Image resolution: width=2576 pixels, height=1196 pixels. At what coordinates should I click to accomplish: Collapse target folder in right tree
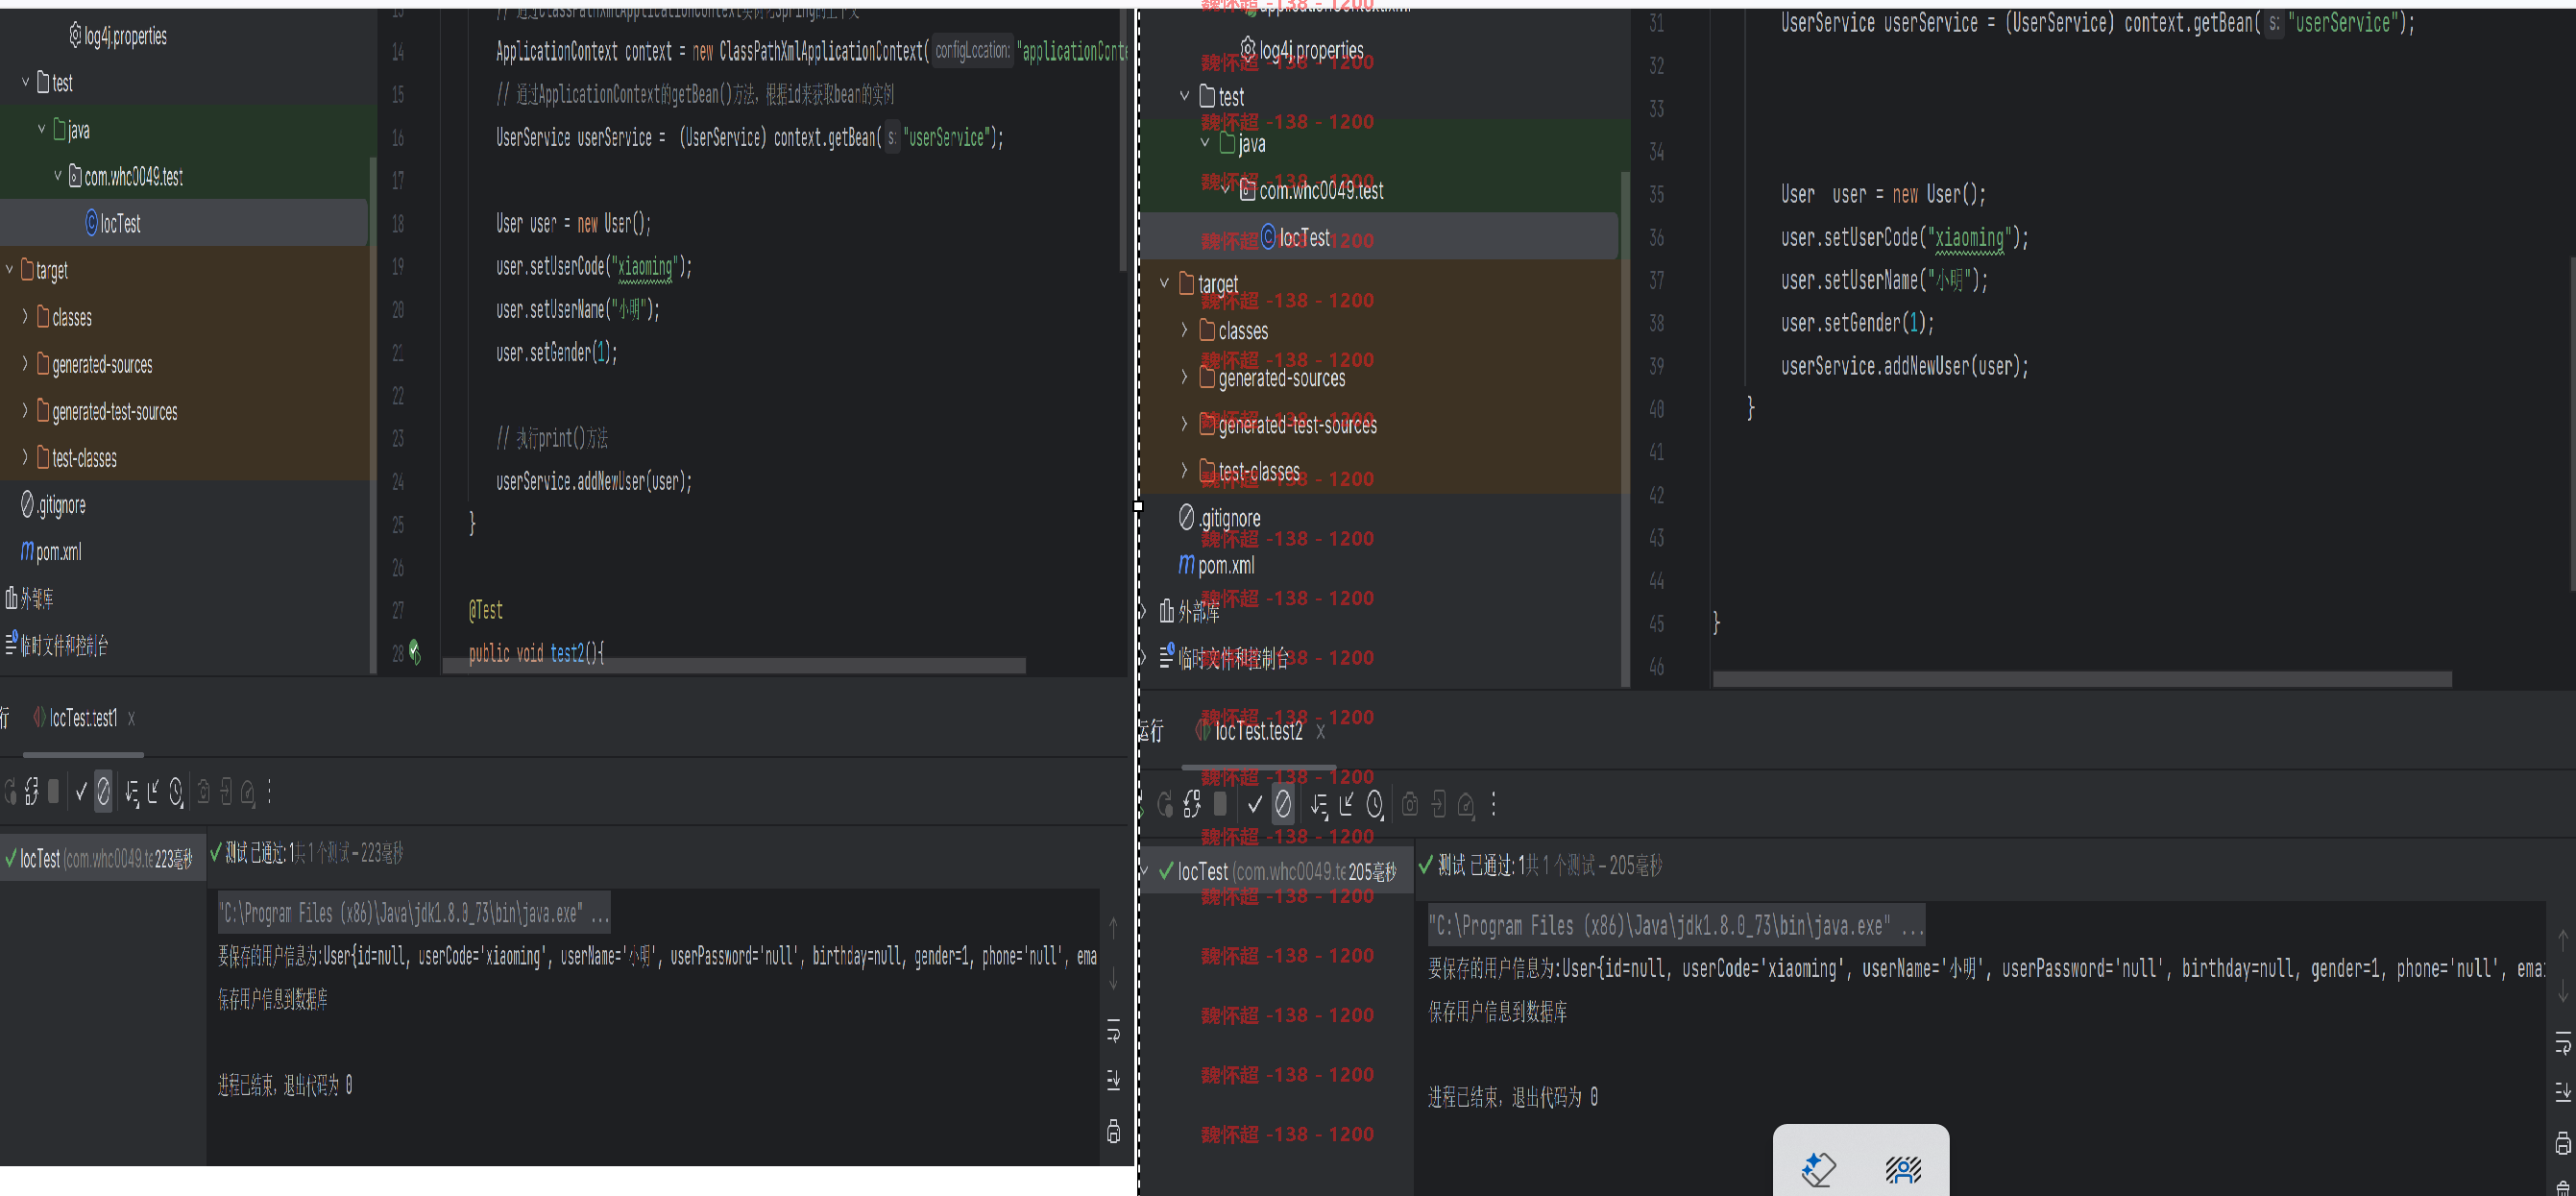tap(1165, 283)
